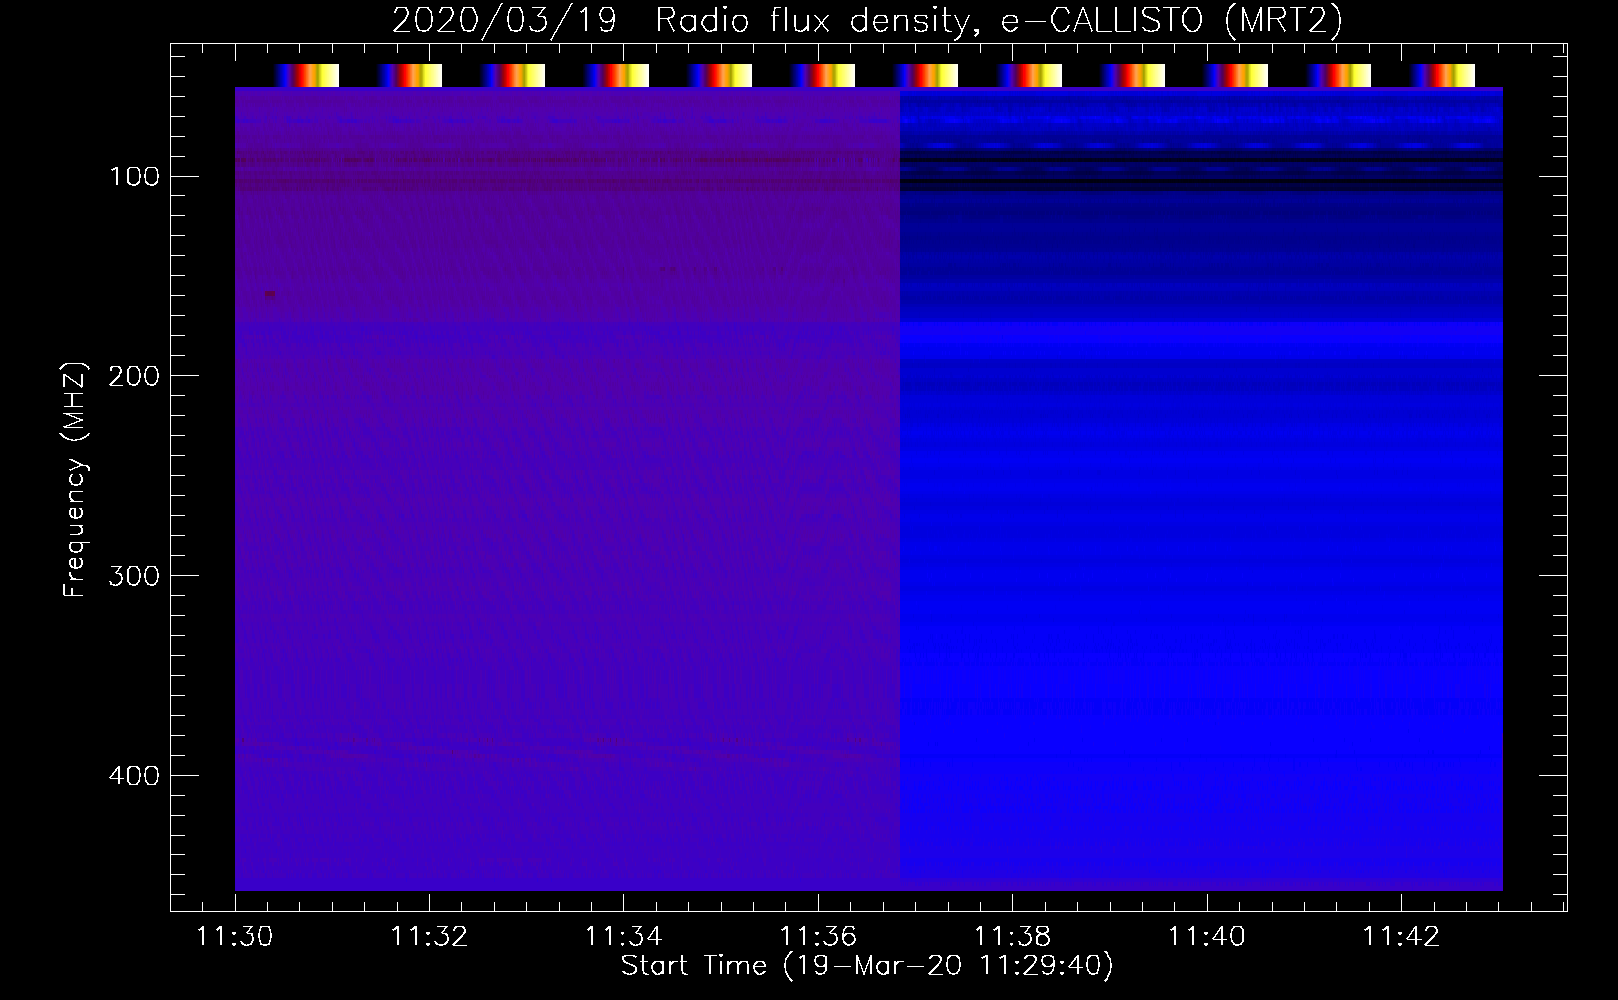Click the last color bar at top right
Image resolution: width=1618 pixels, height=1000 pixels.
(x=1443, y=75)
